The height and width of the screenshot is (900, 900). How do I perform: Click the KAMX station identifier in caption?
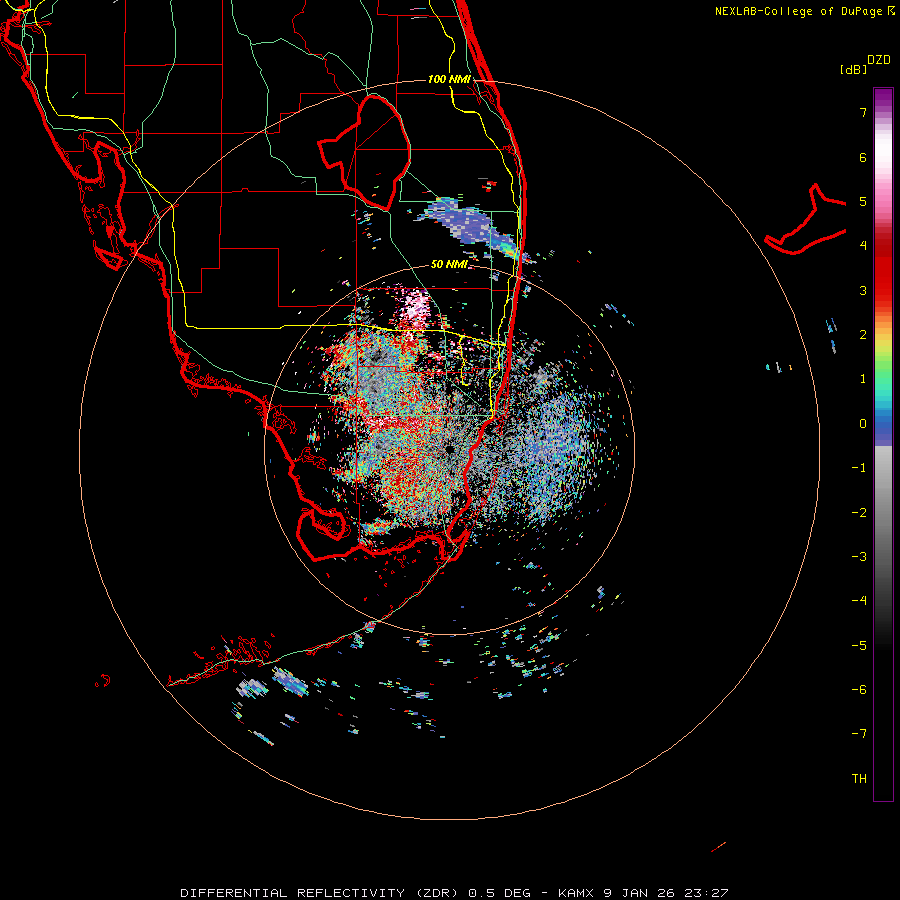[x=577, y=893]
